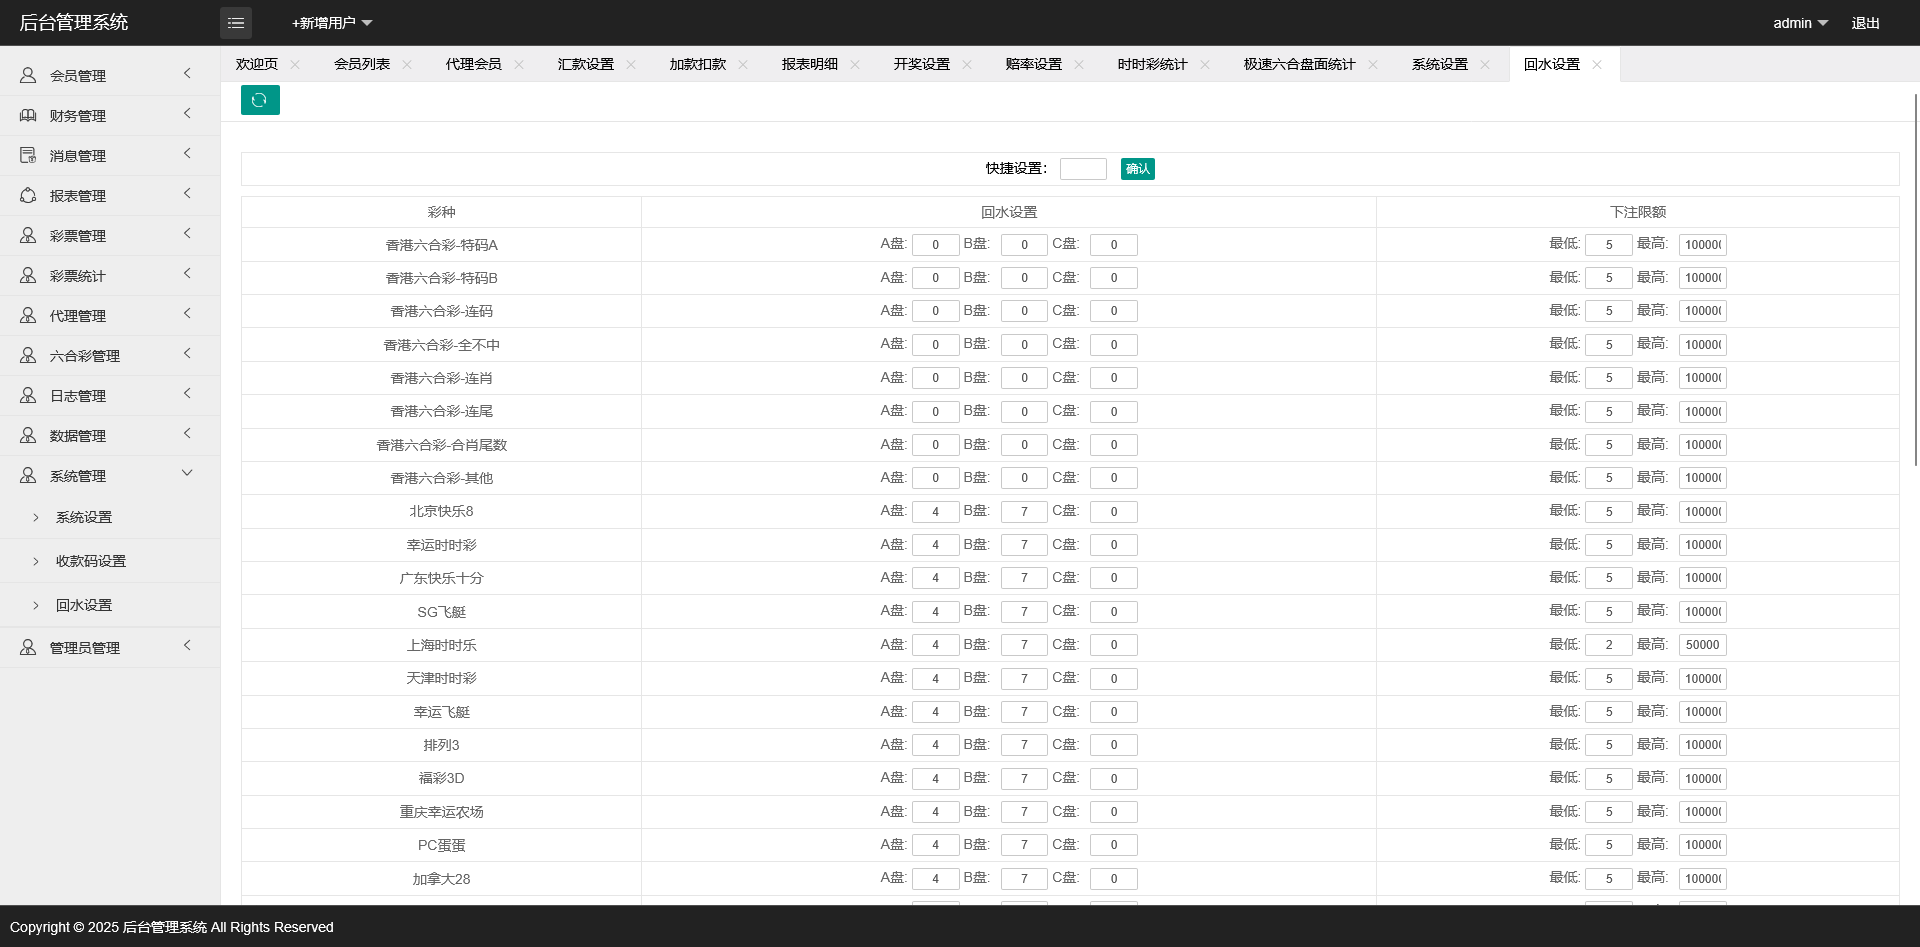
Task: Click the 代理管理 user icon
Action: coord(28,315)
